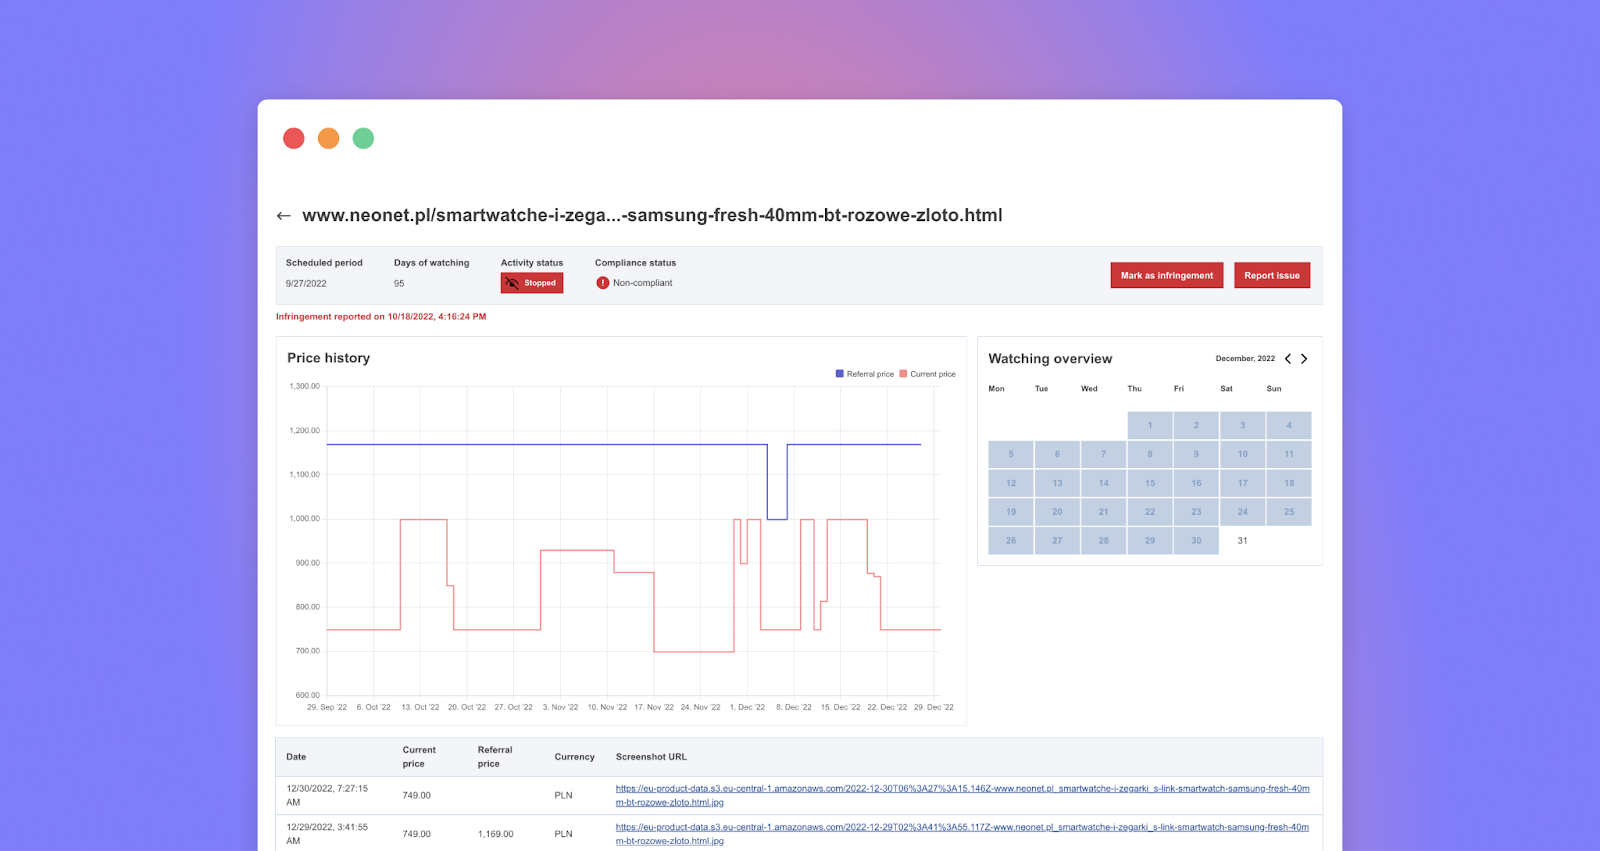Click the Price history heading
1600x851 pixels.
(x=329, y=358)
